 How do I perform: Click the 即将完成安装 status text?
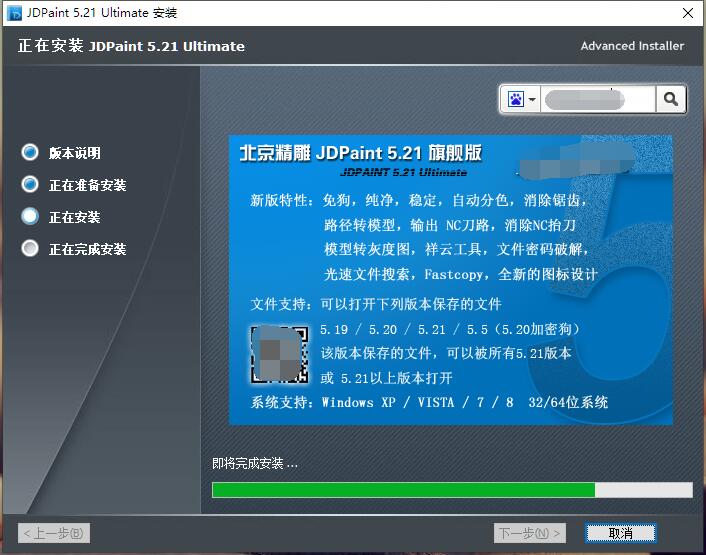pos(255,464)
